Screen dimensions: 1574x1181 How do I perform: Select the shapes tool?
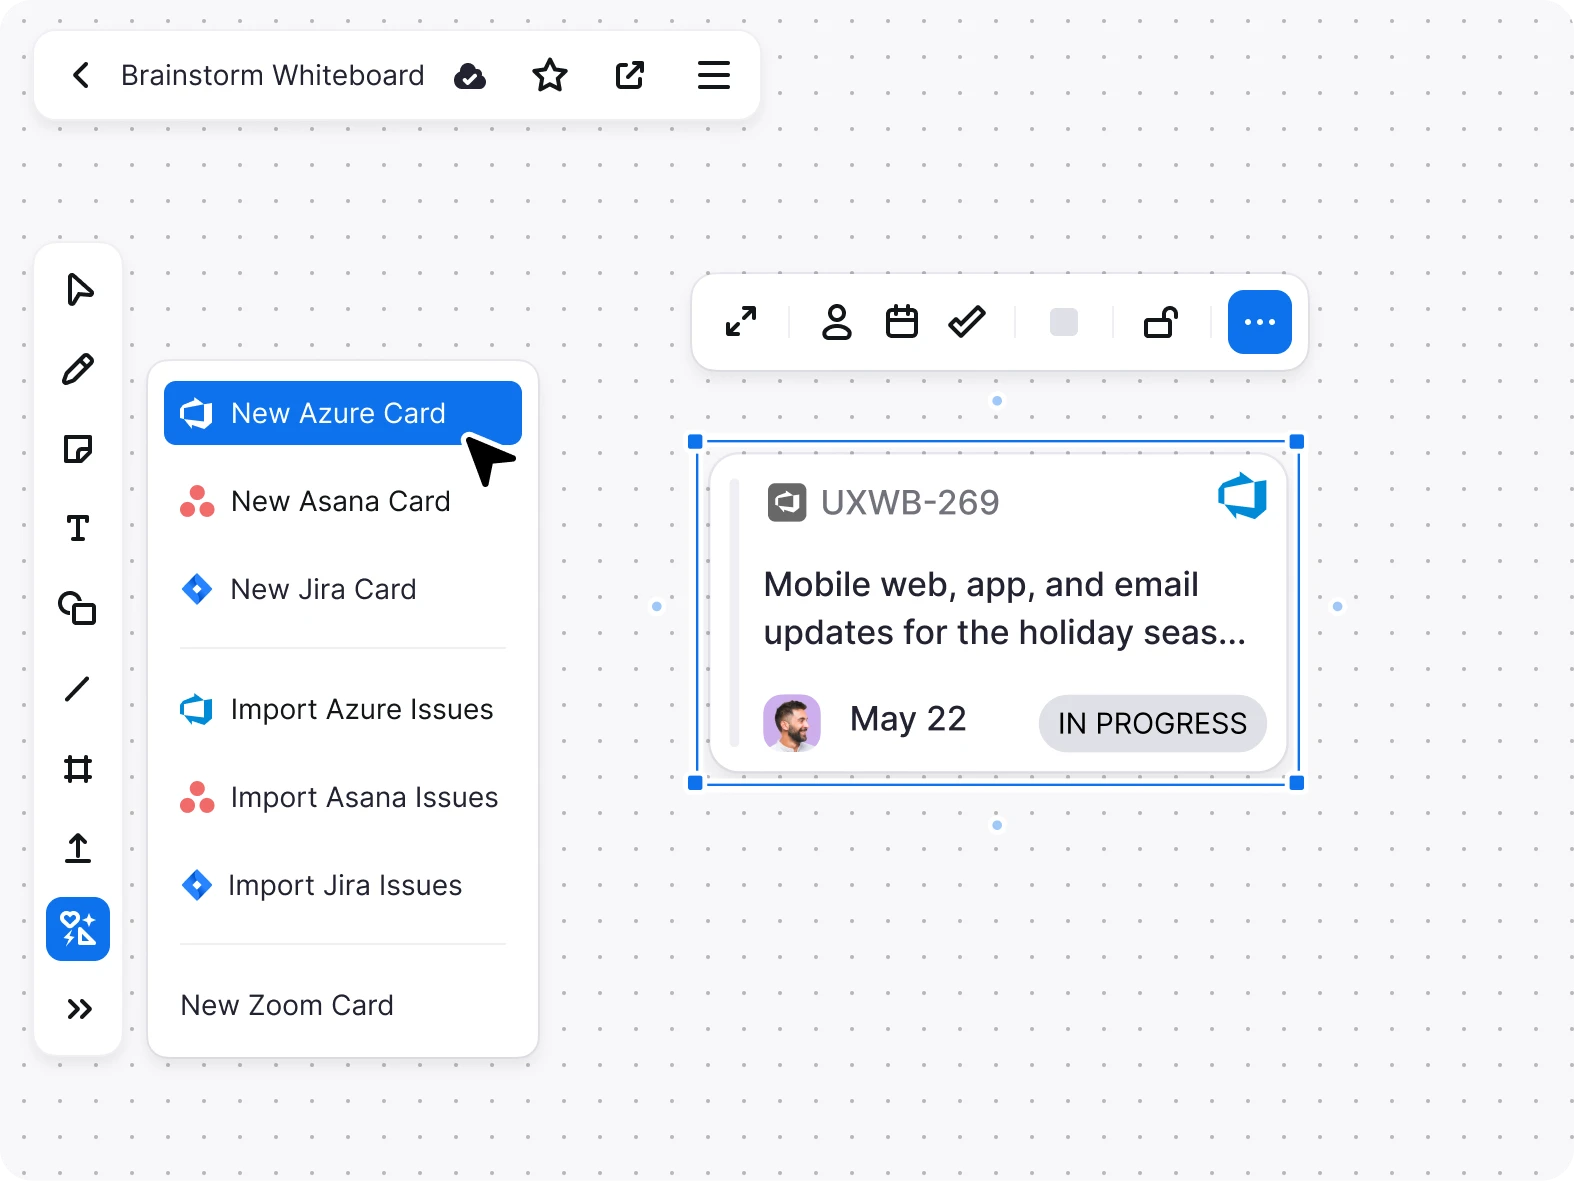78,608
